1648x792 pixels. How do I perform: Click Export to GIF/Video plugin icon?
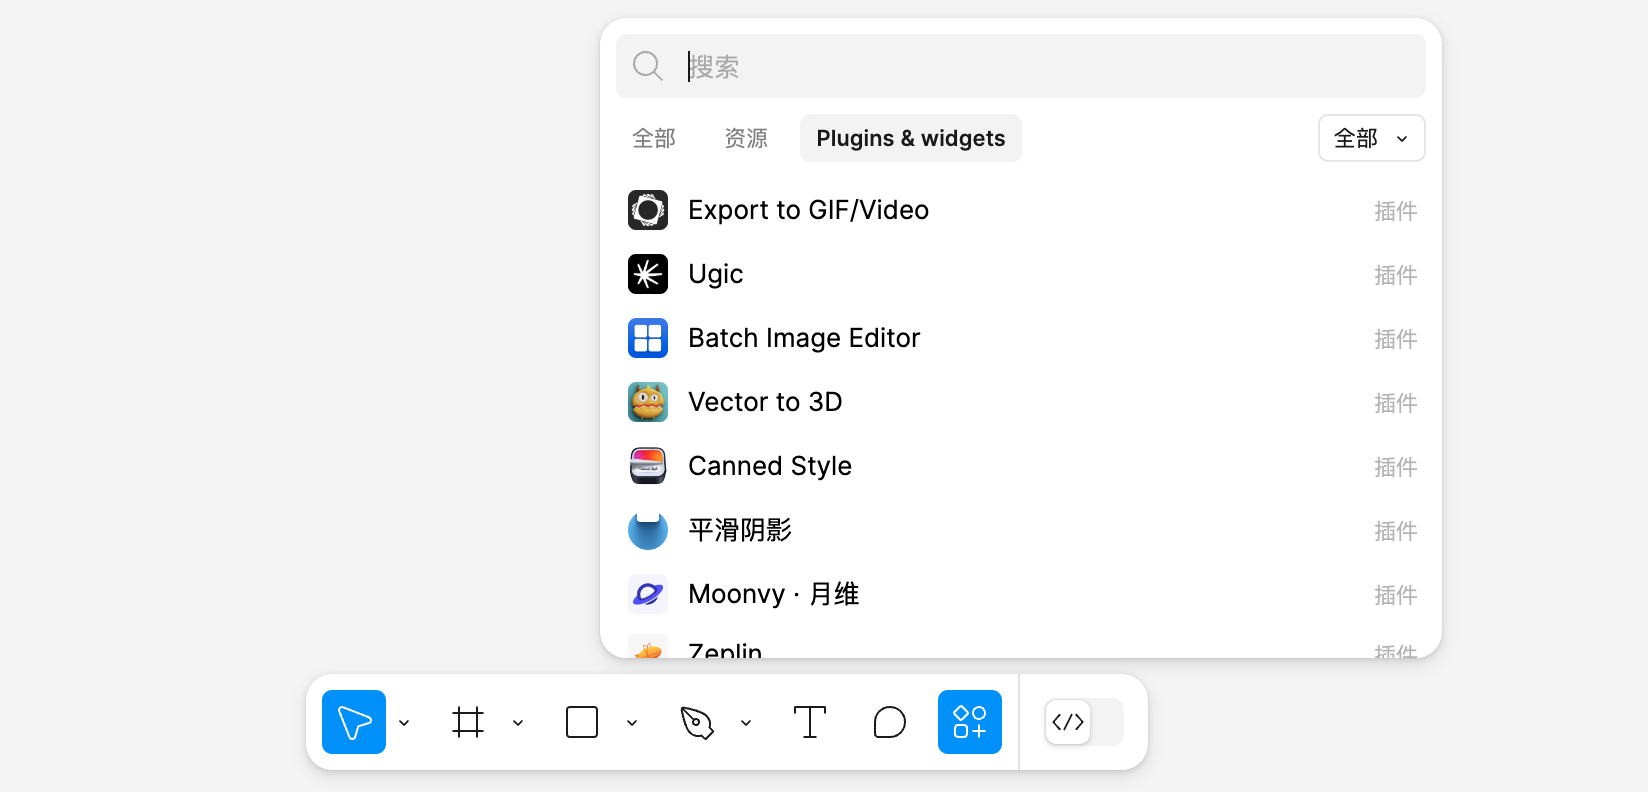coord(648,210)
